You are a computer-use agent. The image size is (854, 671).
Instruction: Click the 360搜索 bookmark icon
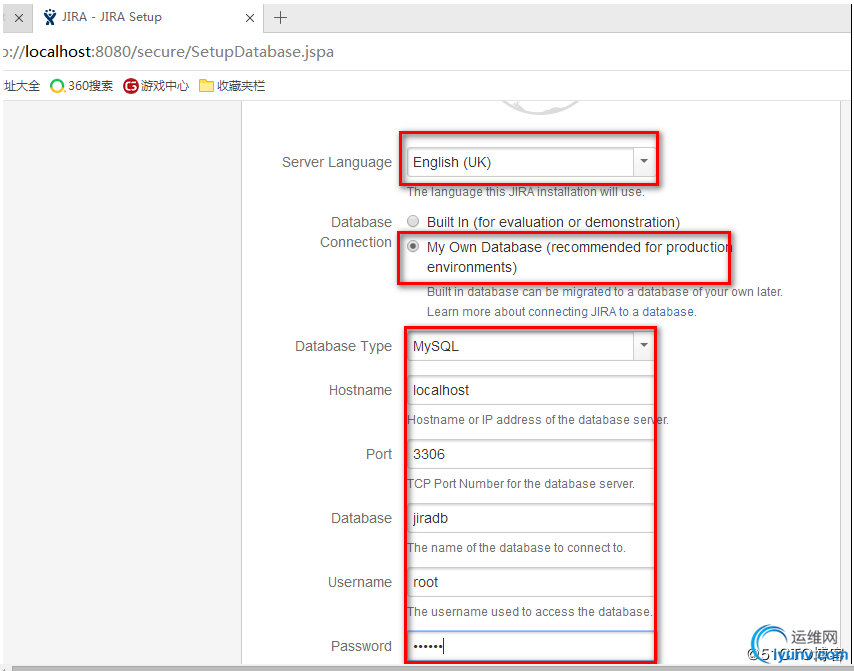pos(57,86)
